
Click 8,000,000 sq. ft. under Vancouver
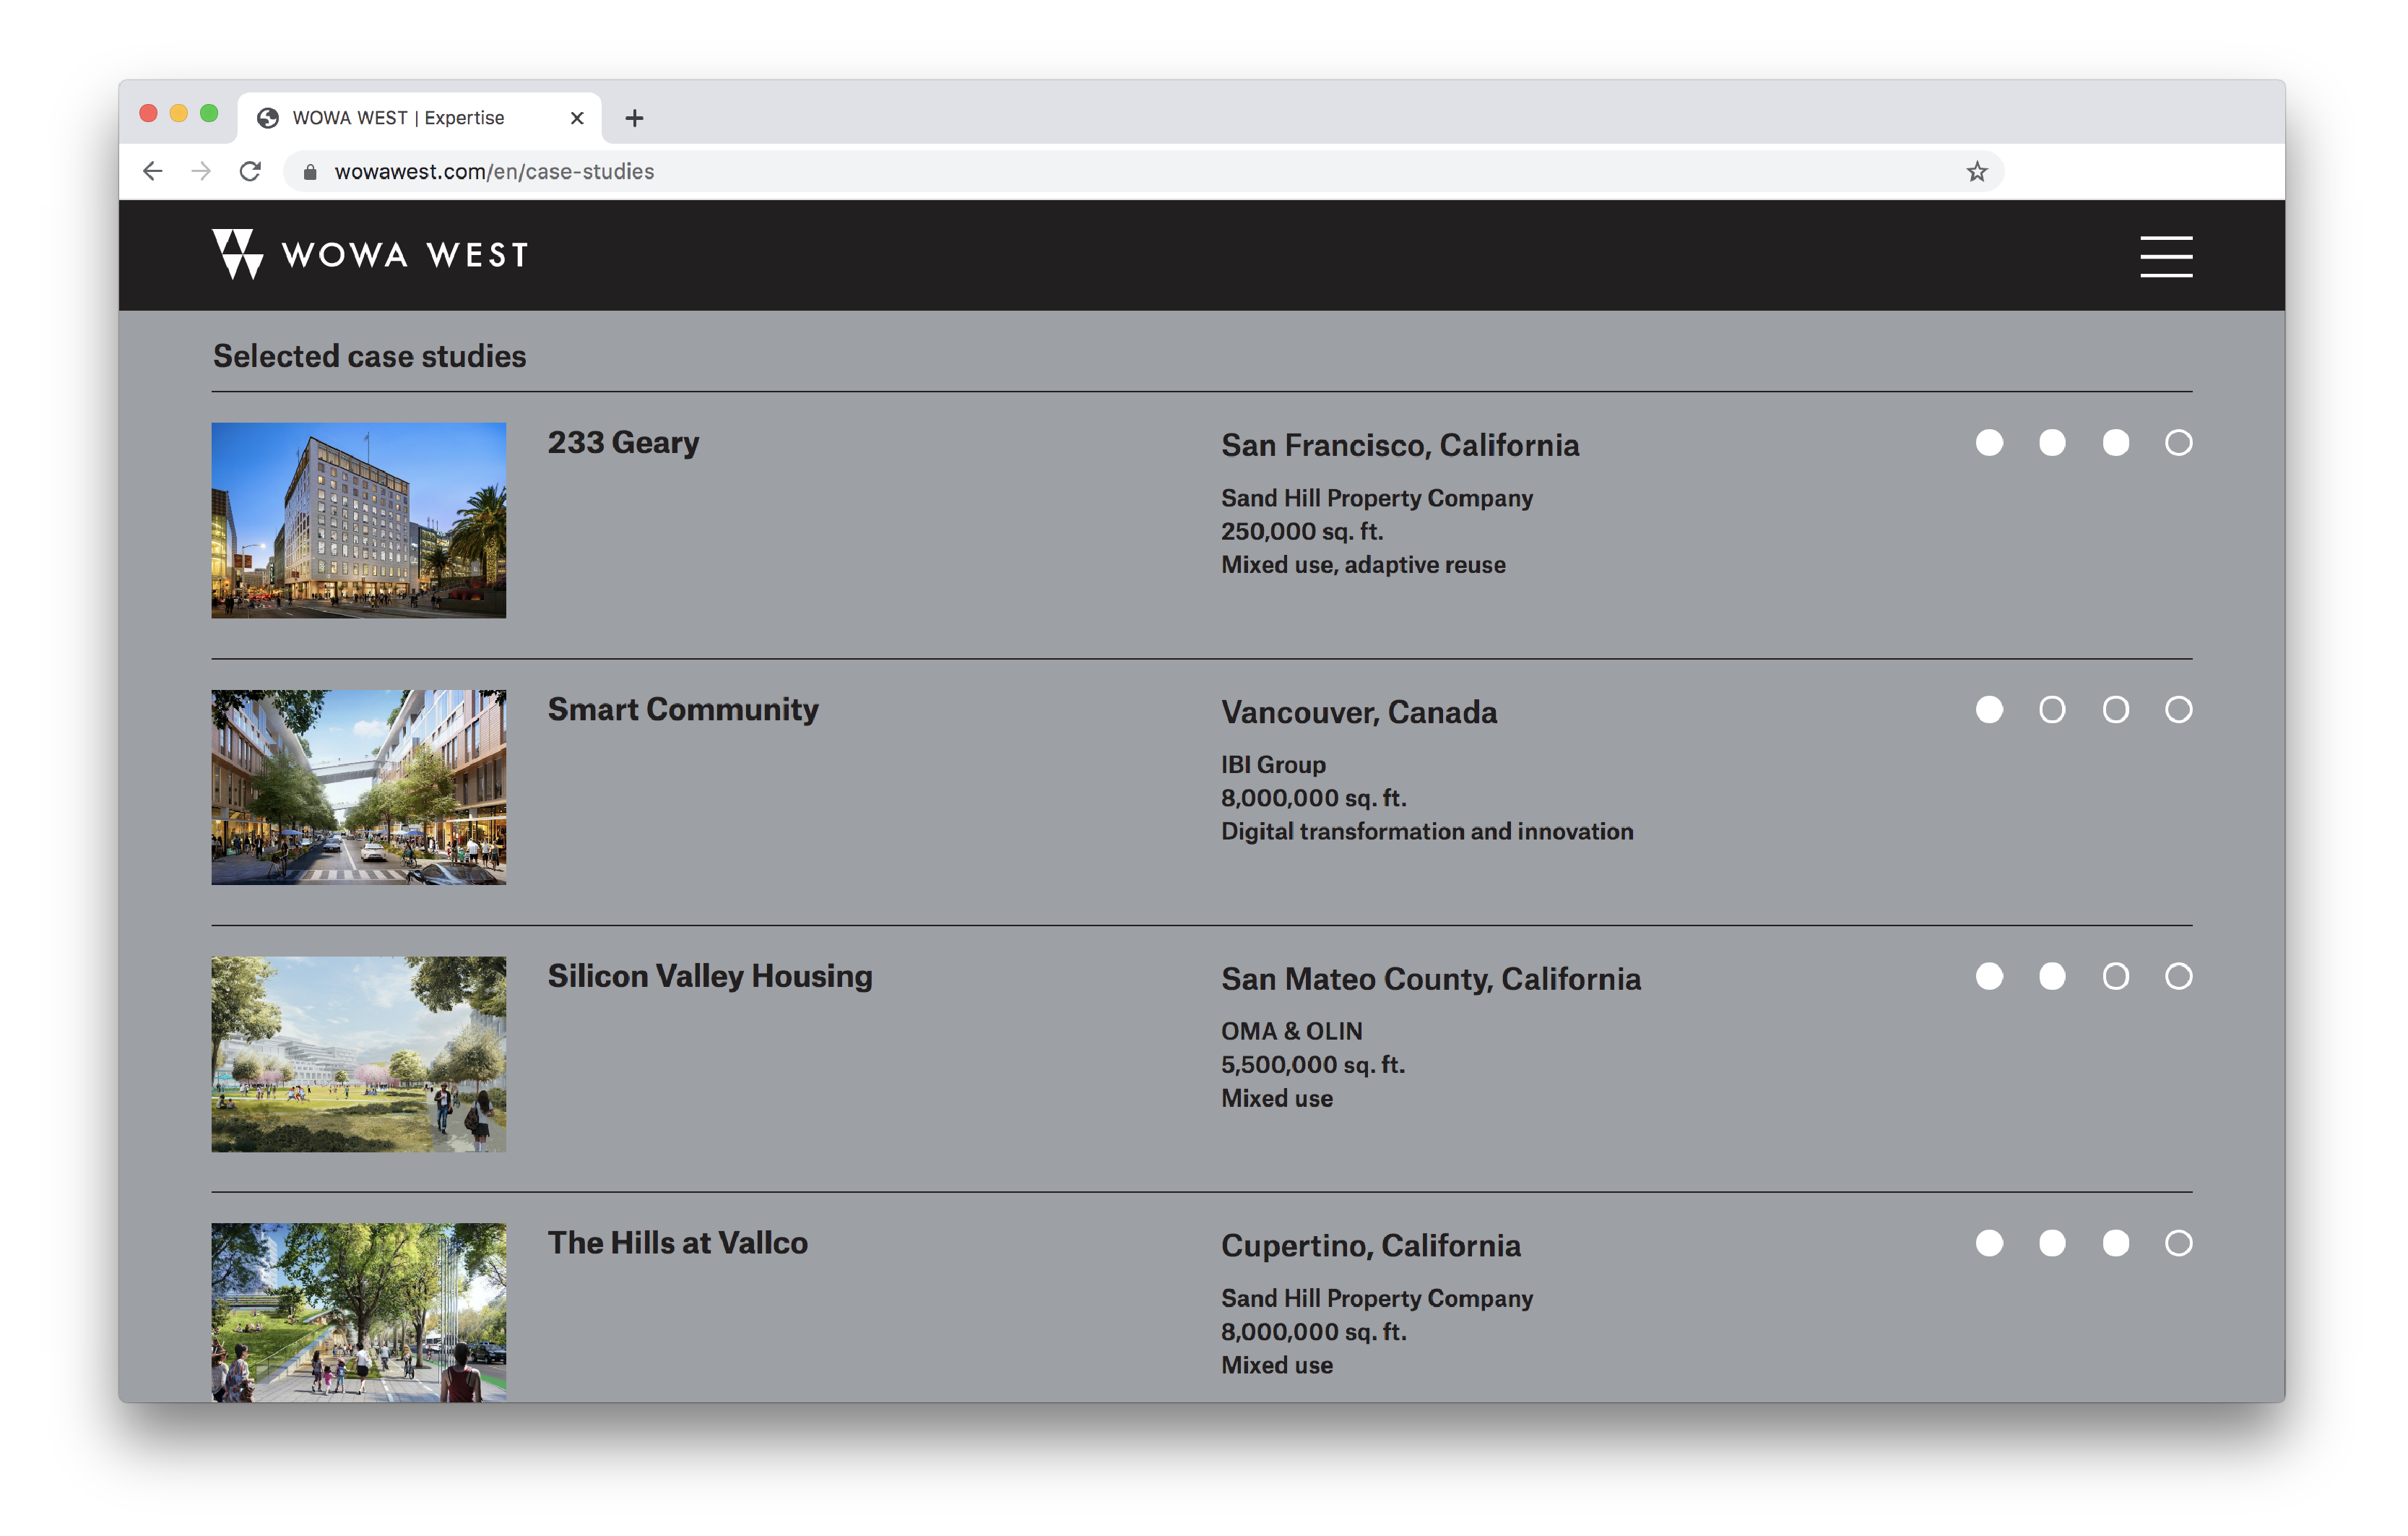click(1313, 798)
